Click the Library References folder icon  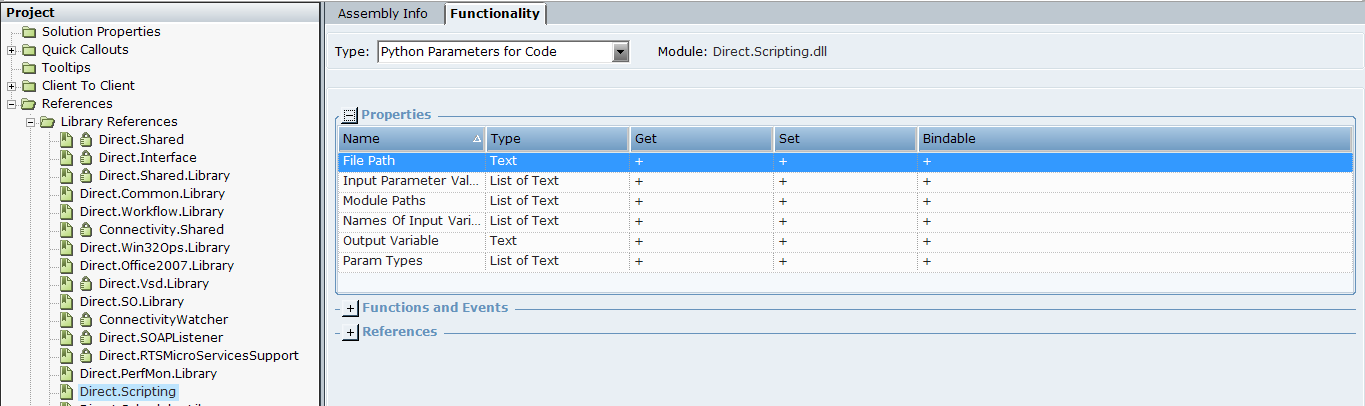tap(48, 122)
